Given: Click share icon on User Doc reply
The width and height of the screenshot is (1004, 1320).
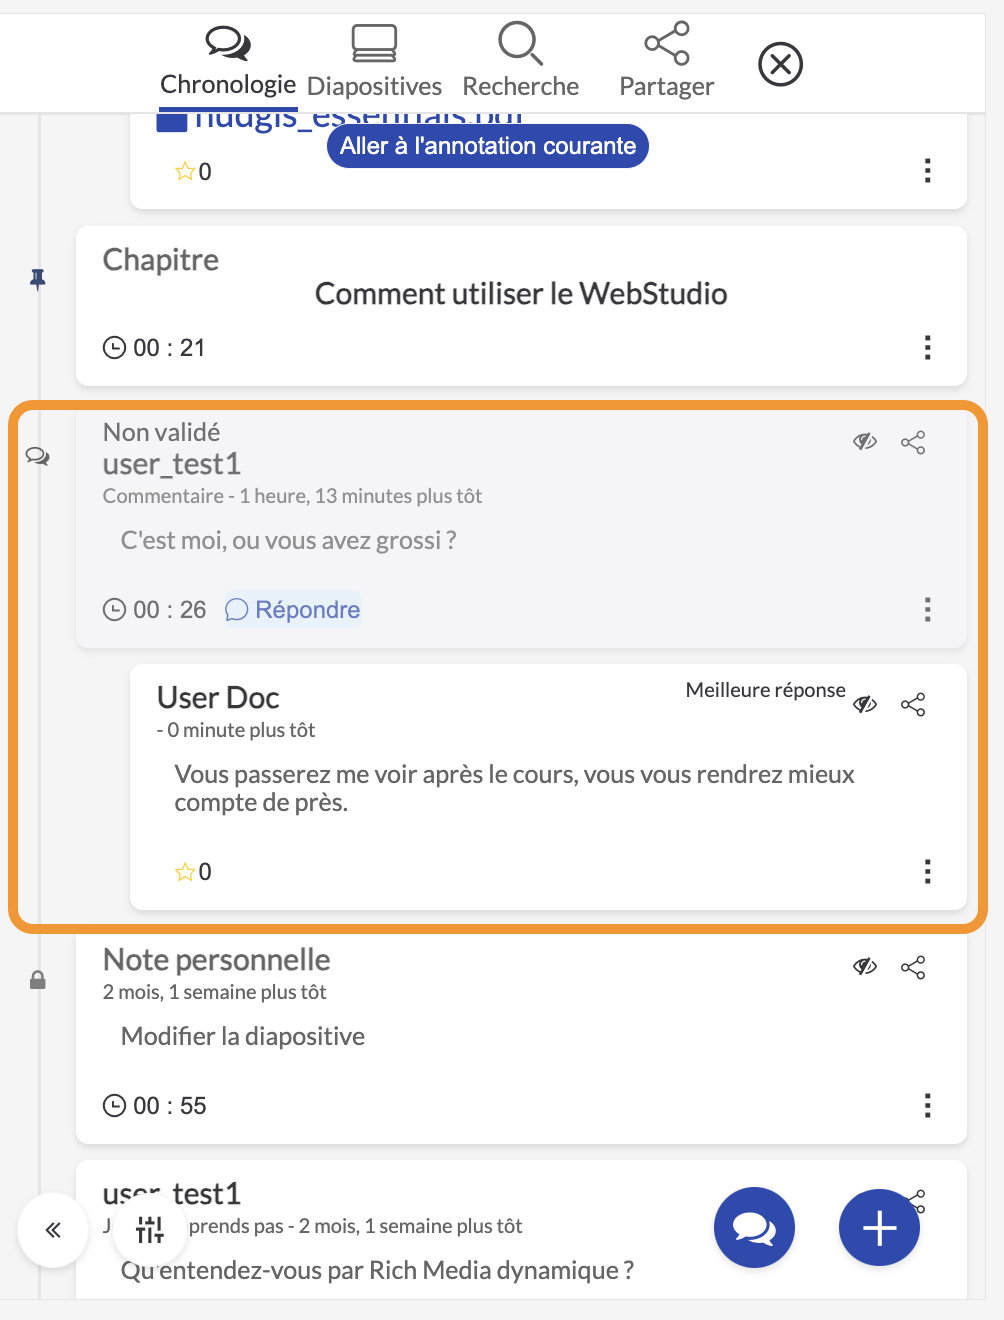Looking at the screenshot, I should point(913,704).
